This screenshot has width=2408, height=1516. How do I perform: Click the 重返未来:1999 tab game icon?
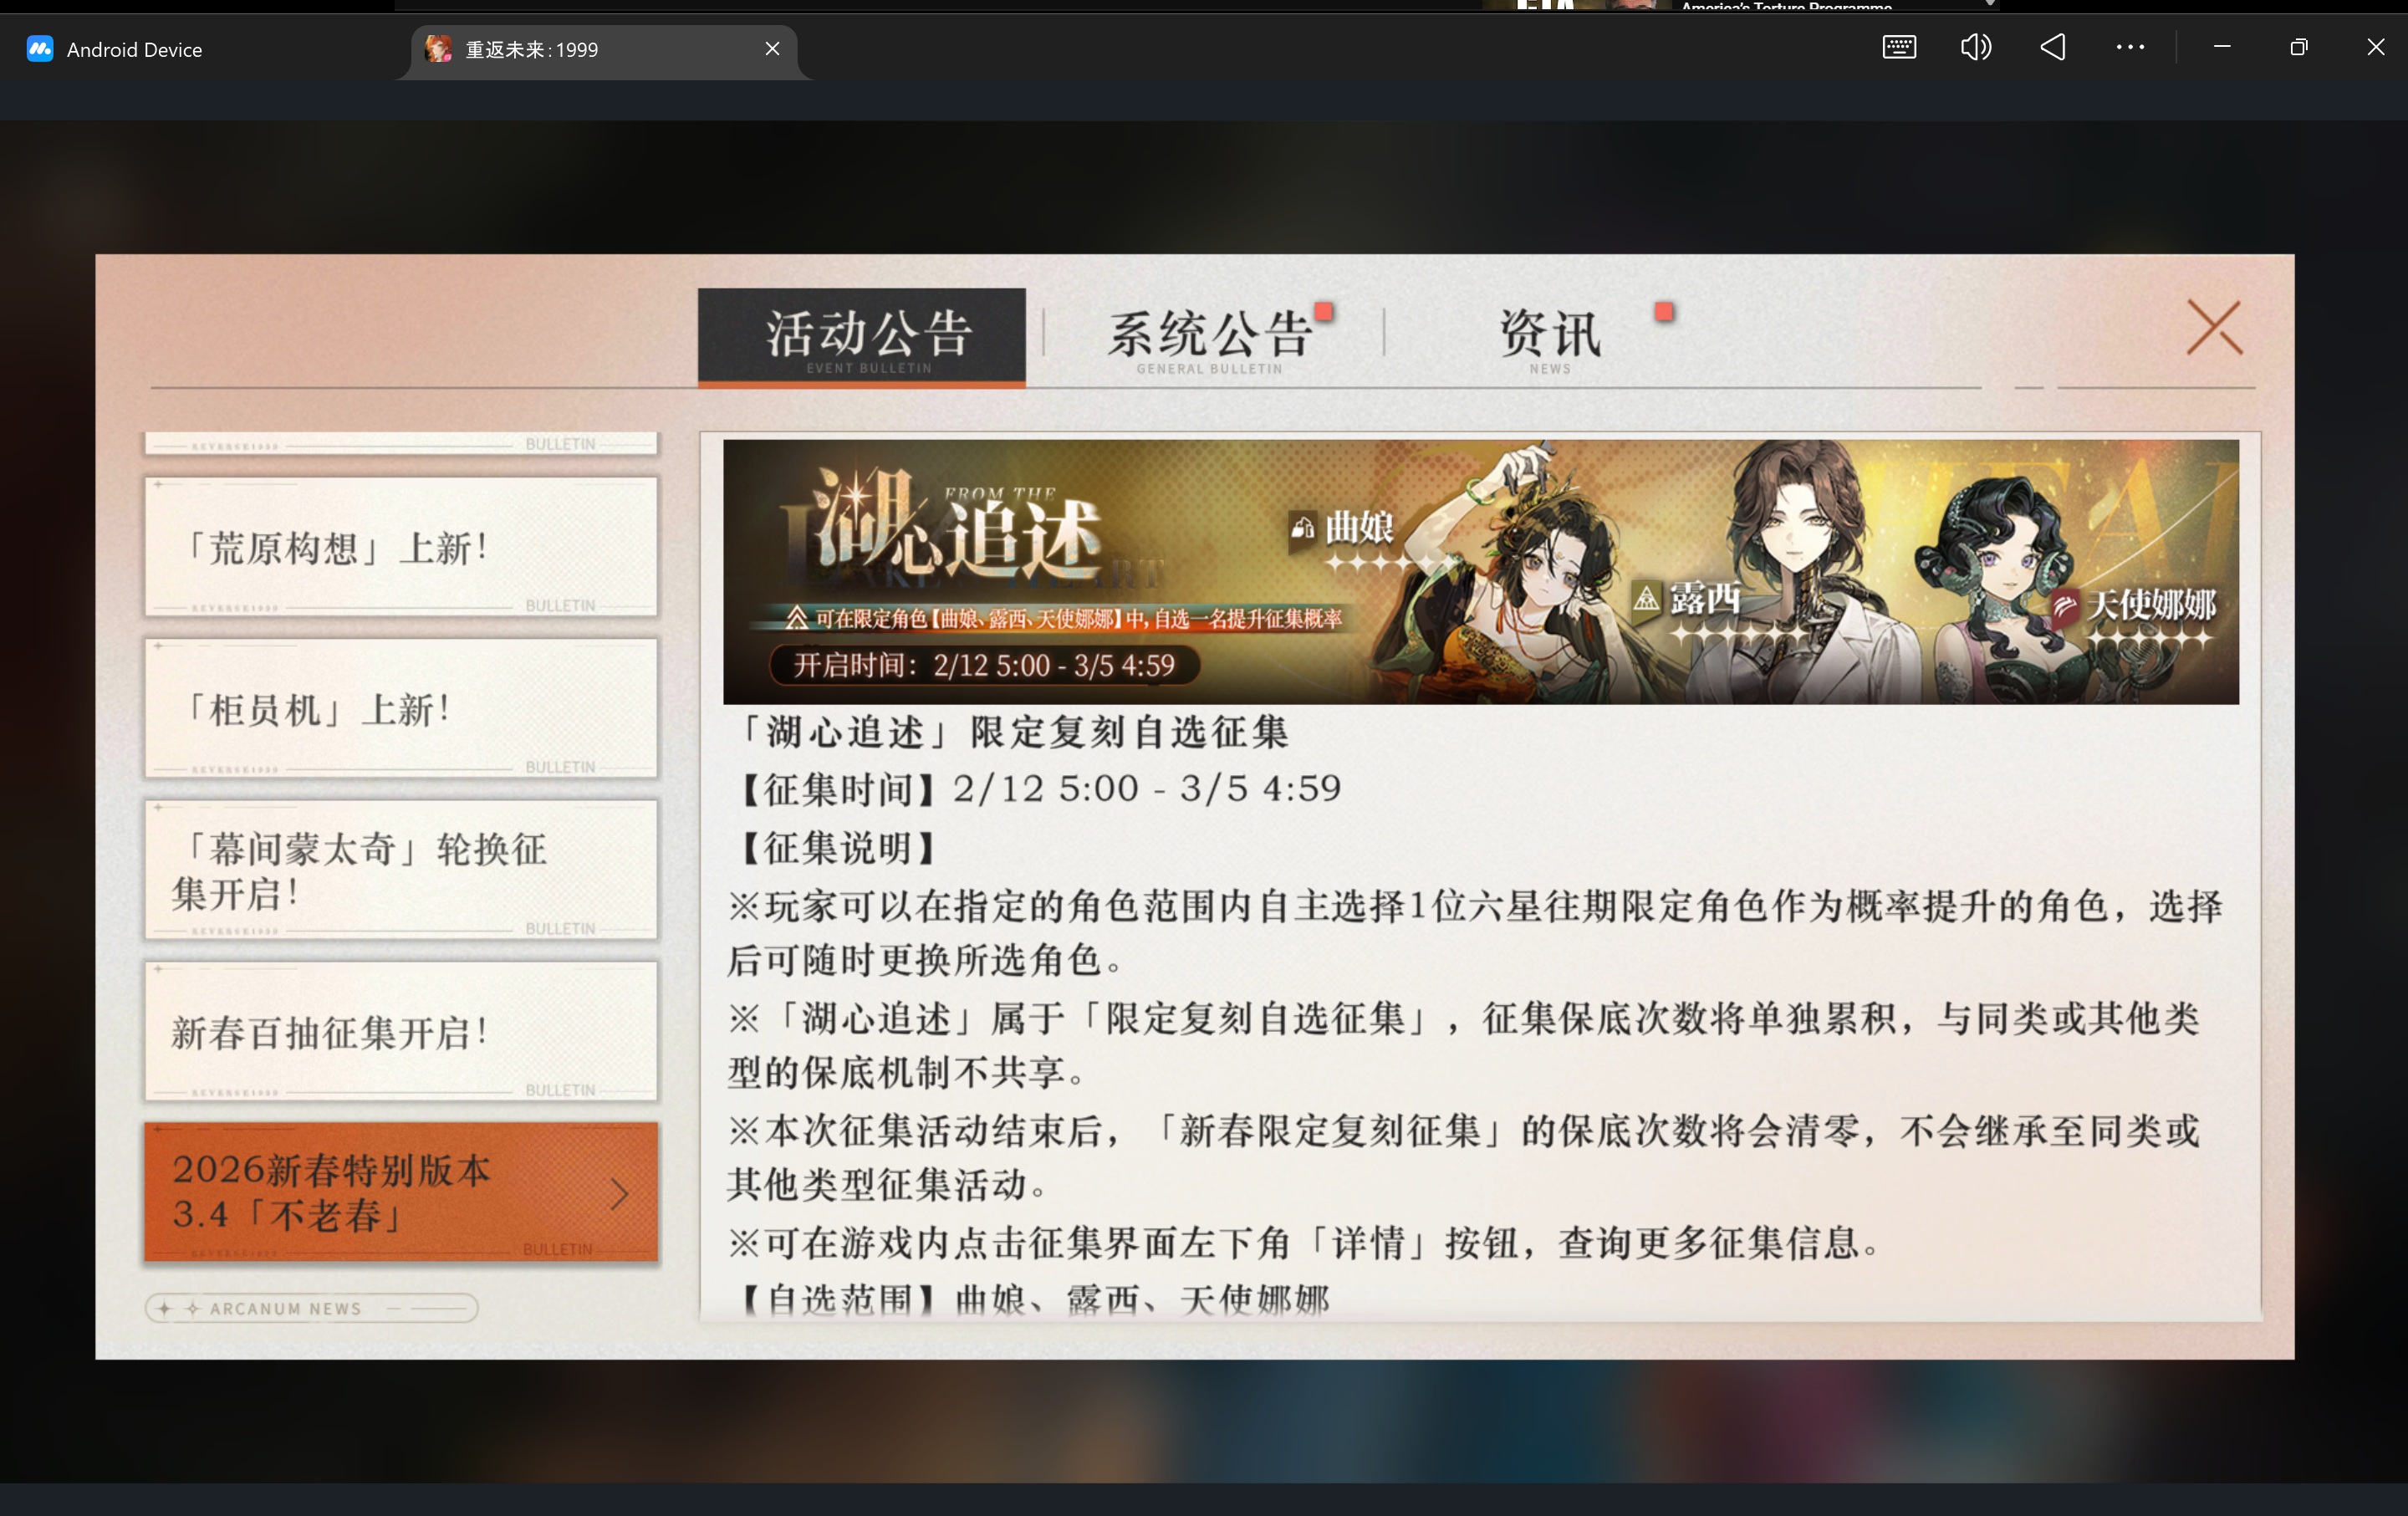438,49
